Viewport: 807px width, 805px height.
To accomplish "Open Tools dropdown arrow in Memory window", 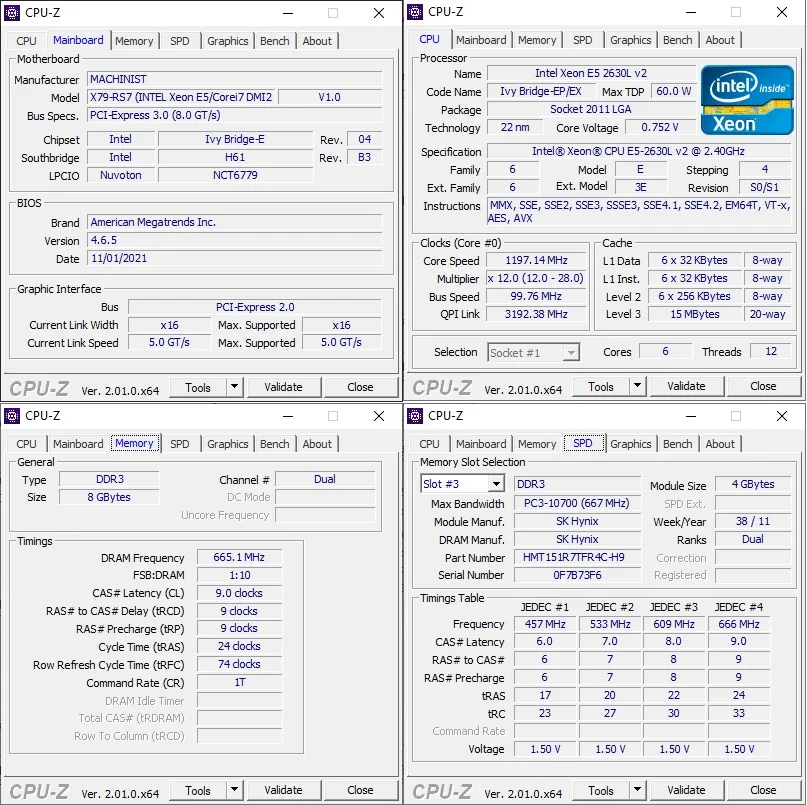I will coord(234,790).
